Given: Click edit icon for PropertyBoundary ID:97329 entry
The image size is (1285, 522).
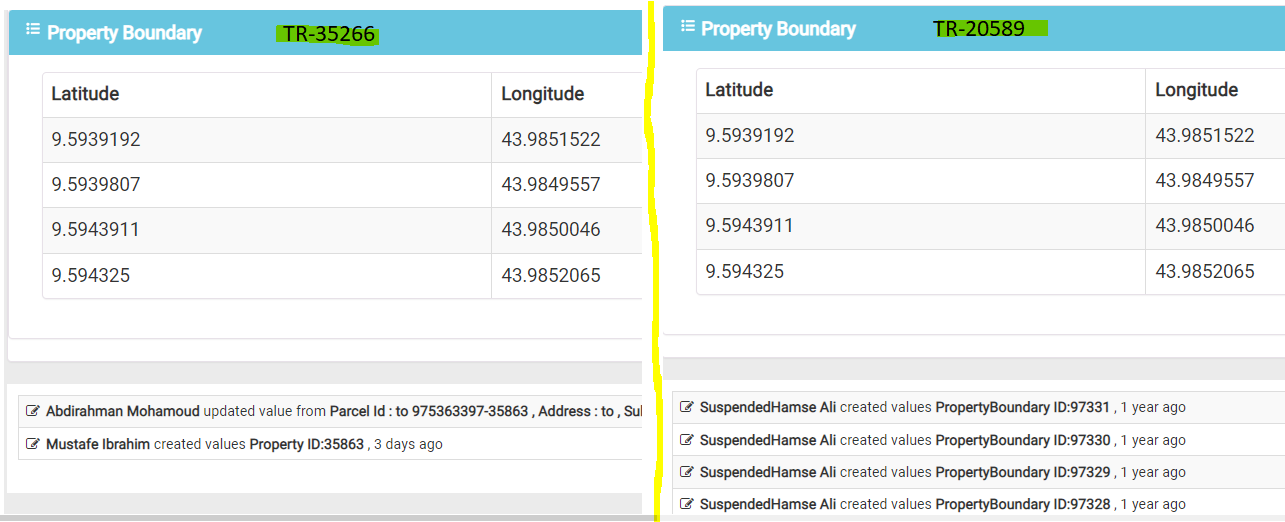Looking at the screenshot, I should point(687,471).
